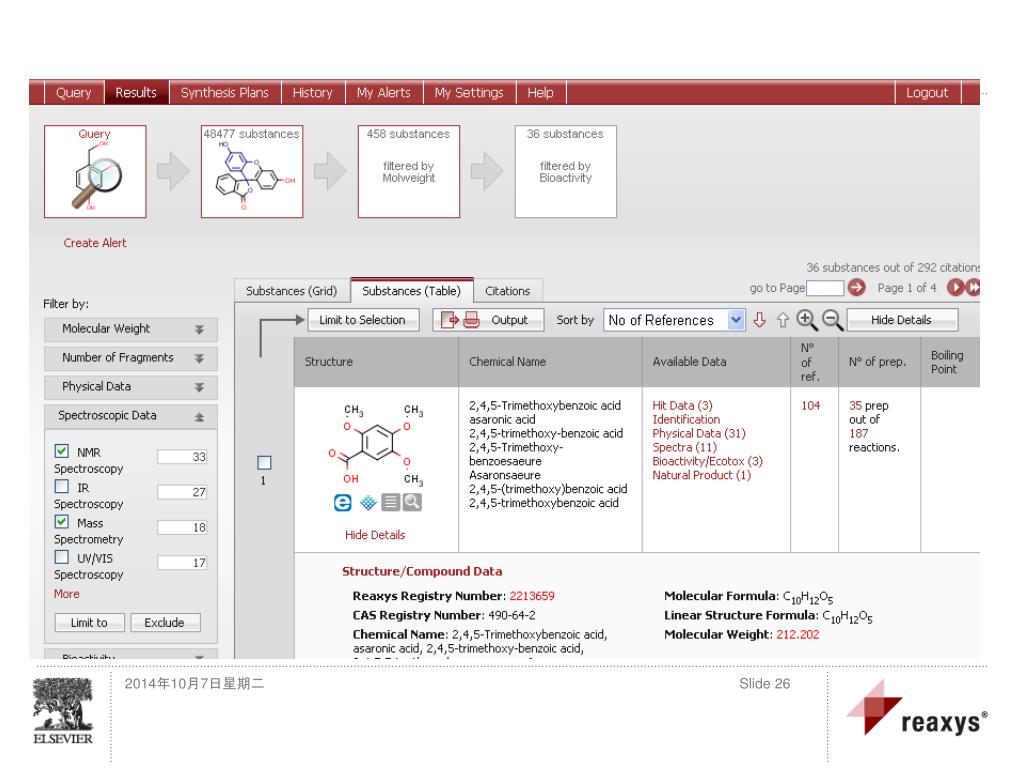Zoom out on structures
1024x768 pixels.
pyautogui.click(x=832, y=319)
